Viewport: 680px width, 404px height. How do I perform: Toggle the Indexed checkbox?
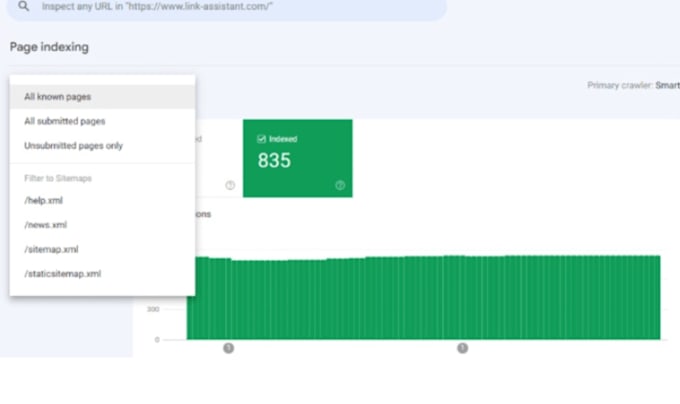pyautogui.click(x=262, y=139)
